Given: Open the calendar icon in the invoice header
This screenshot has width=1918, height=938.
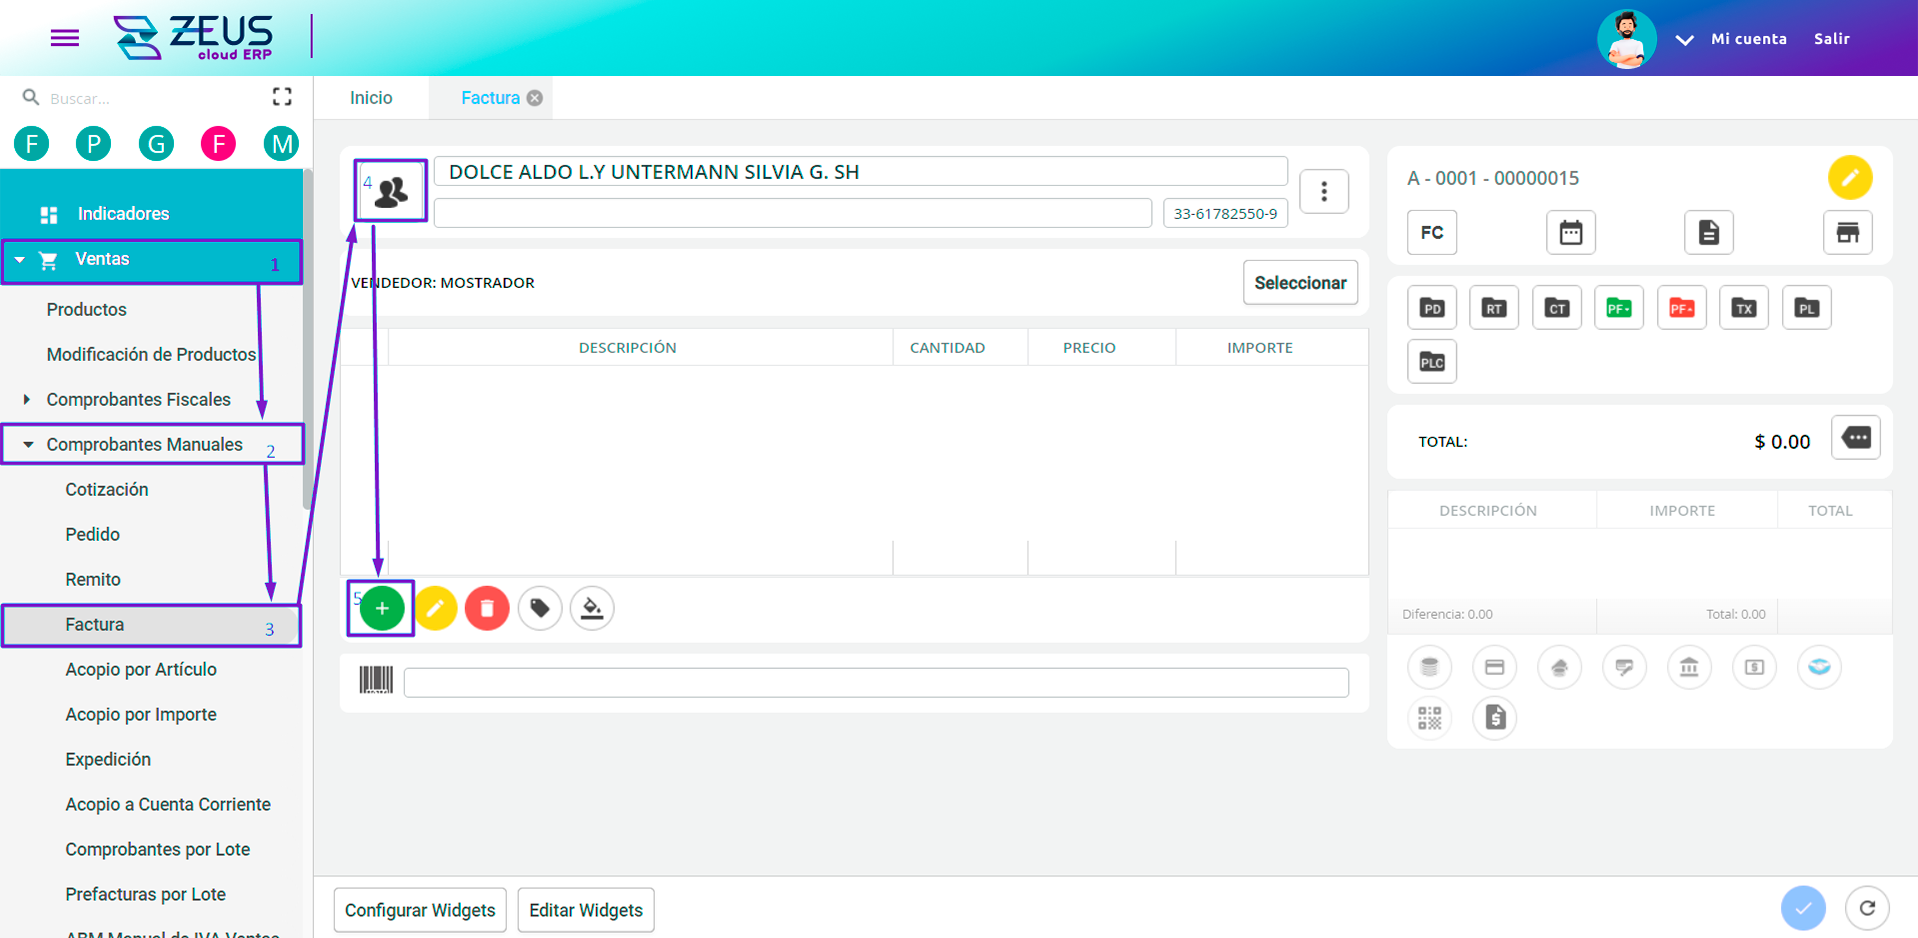Looking at the screenshot, I should pyautogui.click(x=1570, y=232).
